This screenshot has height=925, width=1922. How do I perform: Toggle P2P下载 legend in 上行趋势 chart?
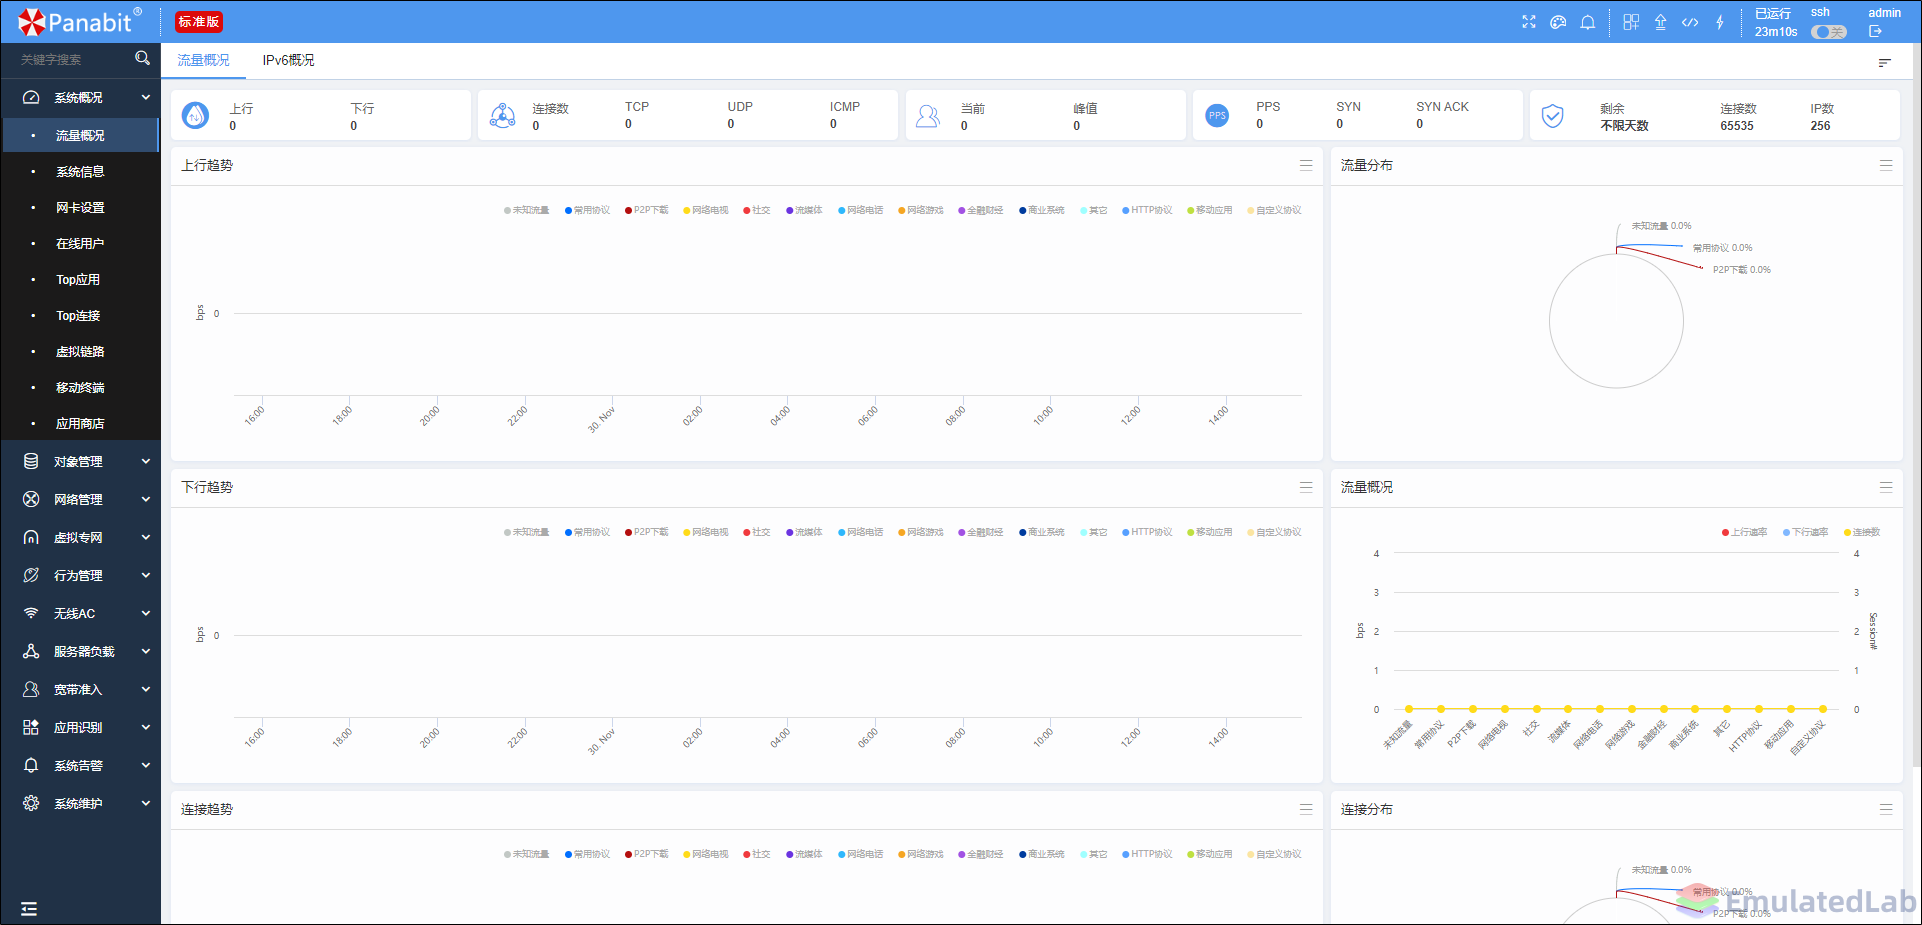click(646, 210)
